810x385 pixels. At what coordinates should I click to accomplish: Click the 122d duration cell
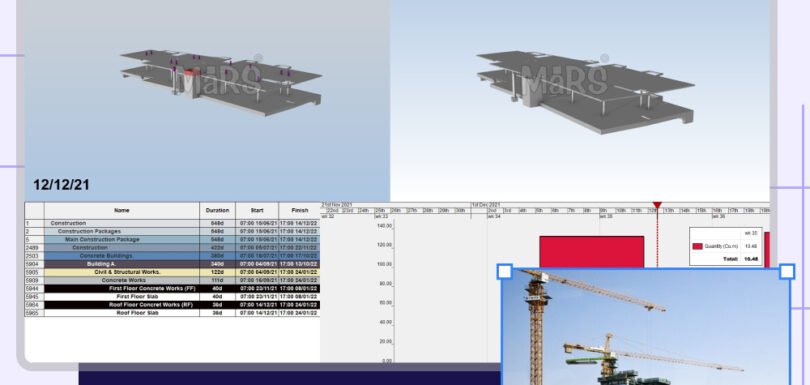click(x=217, y=272)
